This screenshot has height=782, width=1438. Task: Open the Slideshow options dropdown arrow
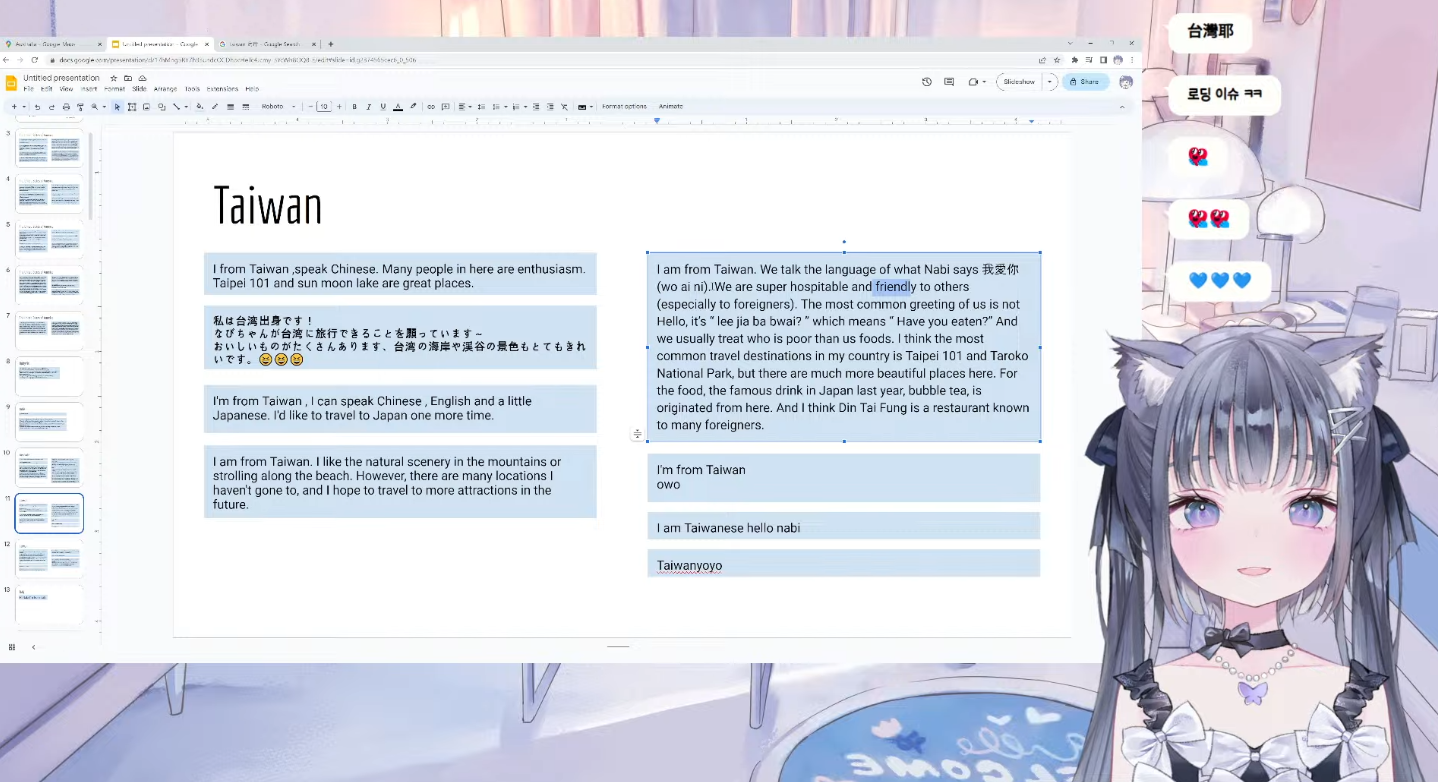(1050, 82)
